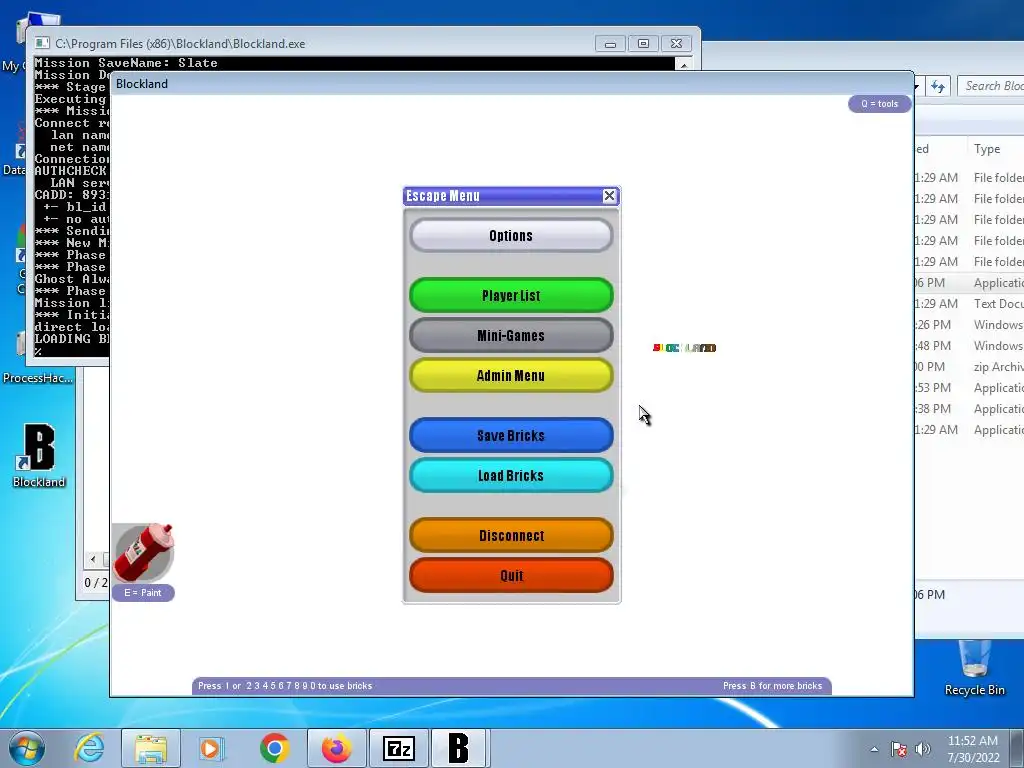
Task: Click the console window system menu icon
Action: (x=42, y=44)
